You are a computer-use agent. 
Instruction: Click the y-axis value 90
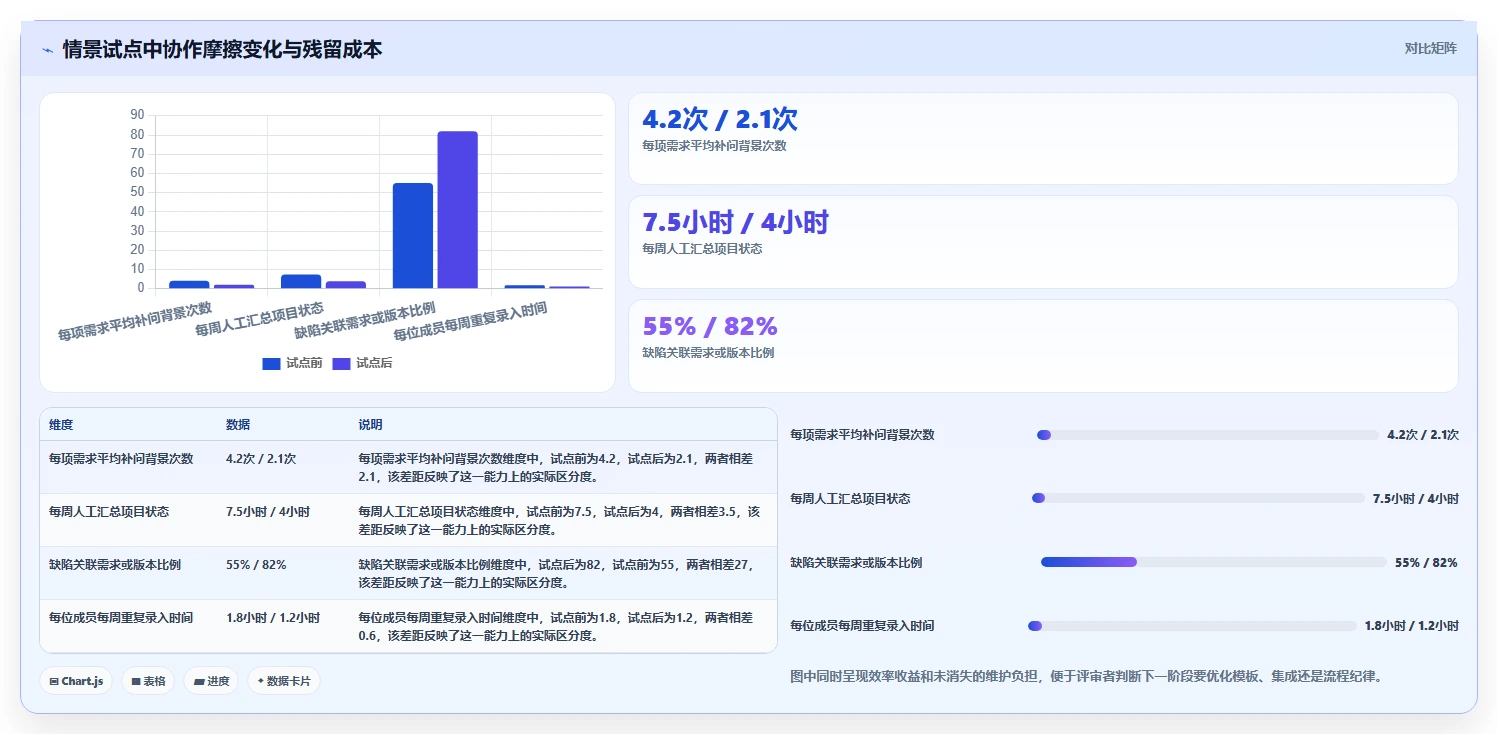pyautogui.click(x=137, y=115)
